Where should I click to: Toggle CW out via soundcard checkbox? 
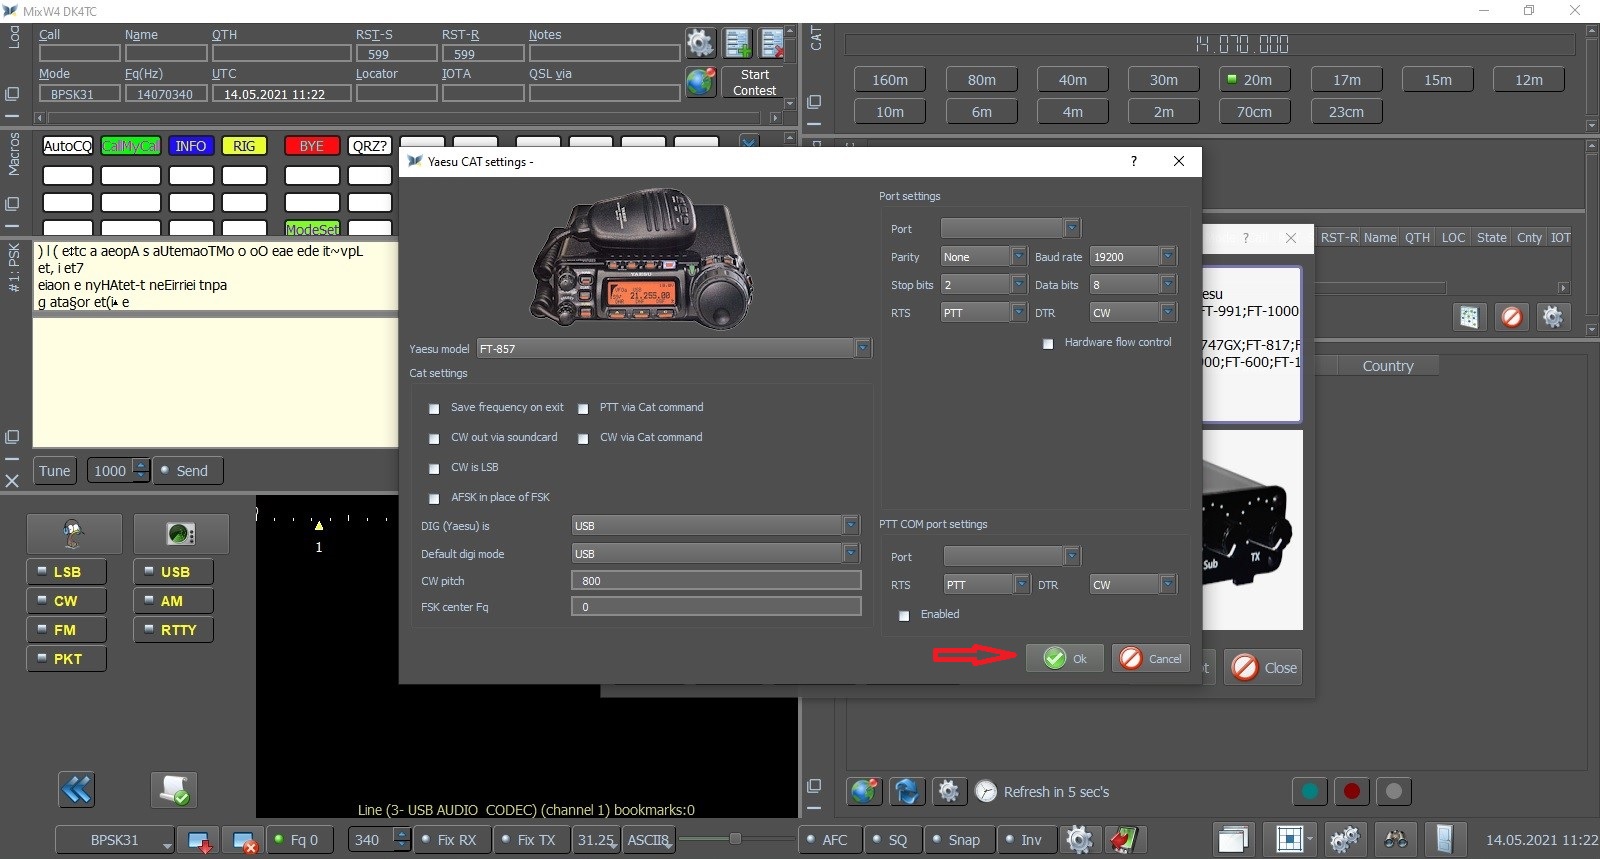coord(434,438)
